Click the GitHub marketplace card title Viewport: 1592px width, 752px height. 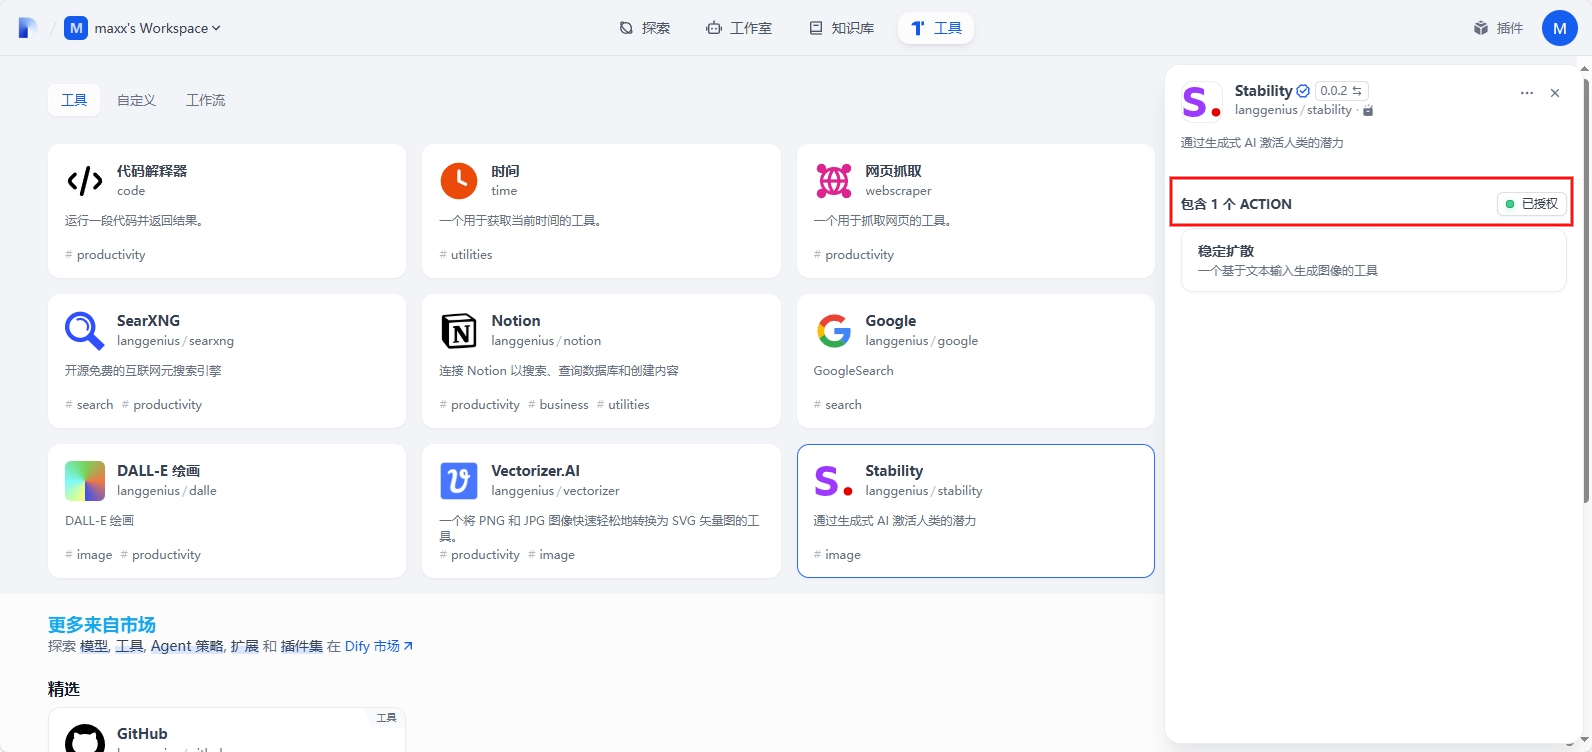pyautogui.click(x=142, y=734)
